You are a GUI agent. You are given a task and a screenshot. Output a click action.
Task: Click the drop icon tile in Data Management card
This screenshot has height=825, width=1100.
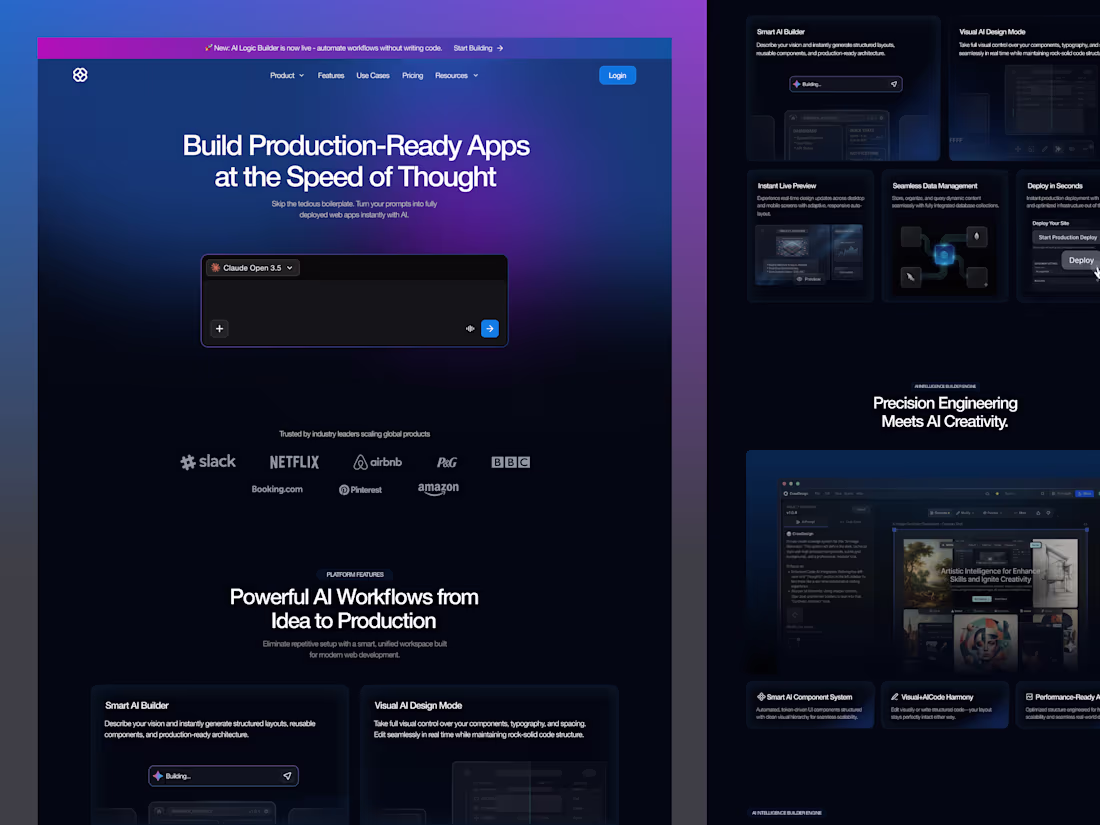click(x=977, y=236)
